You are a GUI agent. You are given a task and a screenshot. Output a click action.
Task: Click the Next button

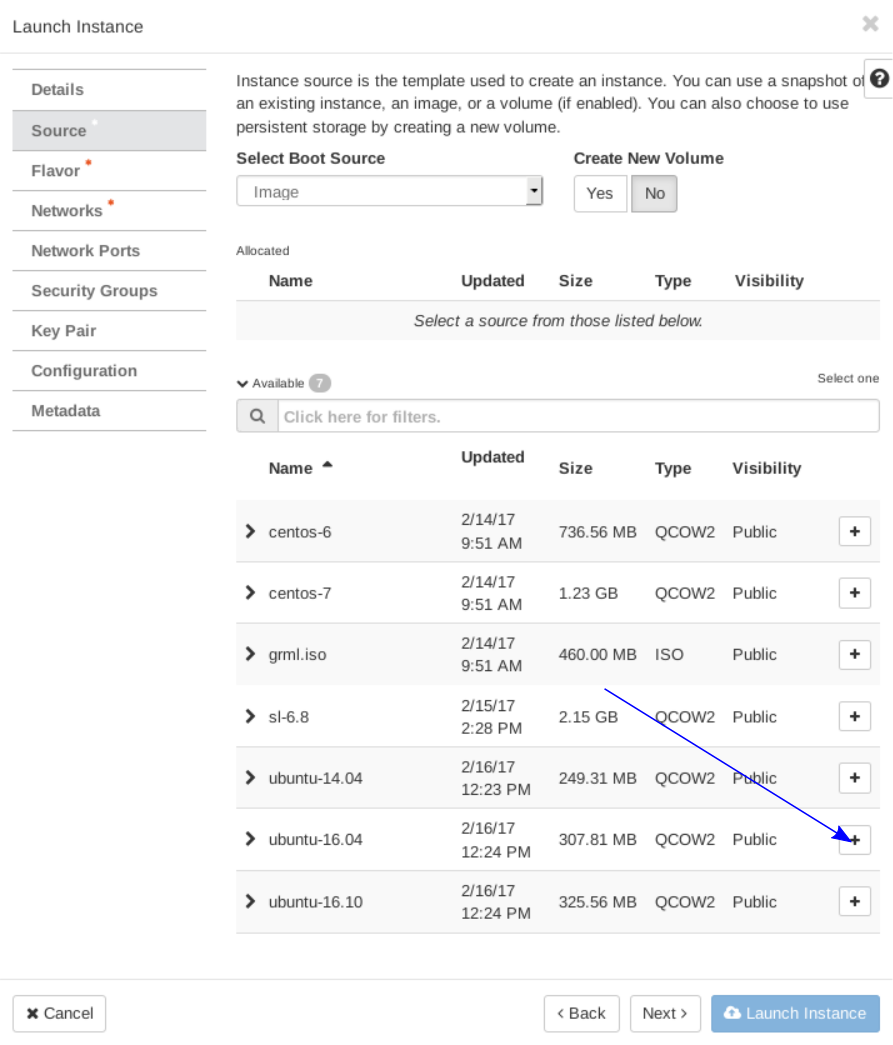point(665,1013)
